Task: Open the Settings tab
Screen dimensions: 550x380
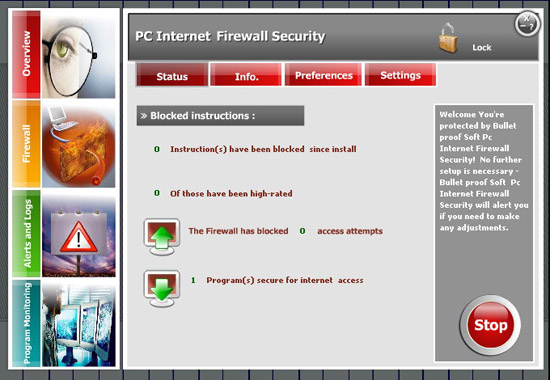Action: [401, 74]
